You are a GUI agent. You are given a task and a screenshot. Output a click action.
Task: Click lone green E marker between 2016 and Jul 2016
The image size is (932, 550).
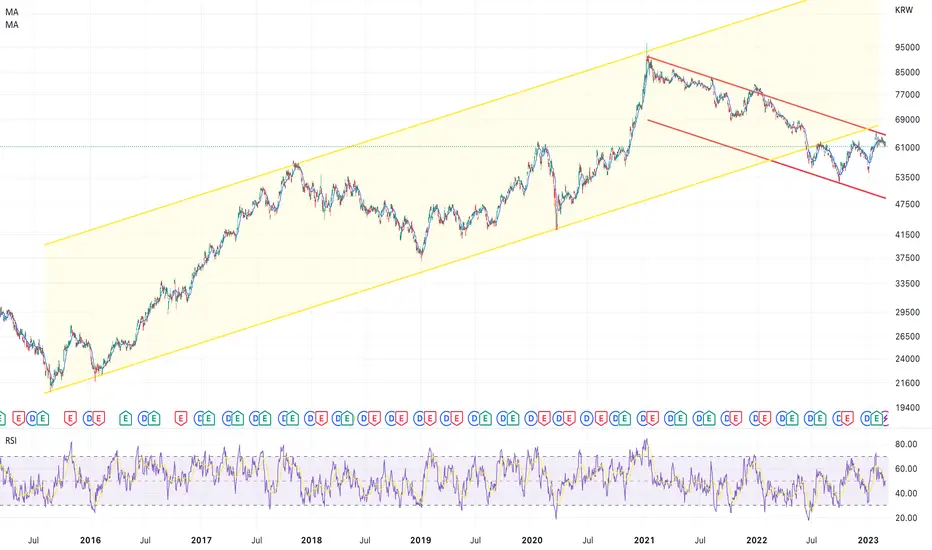click(125, 419)
